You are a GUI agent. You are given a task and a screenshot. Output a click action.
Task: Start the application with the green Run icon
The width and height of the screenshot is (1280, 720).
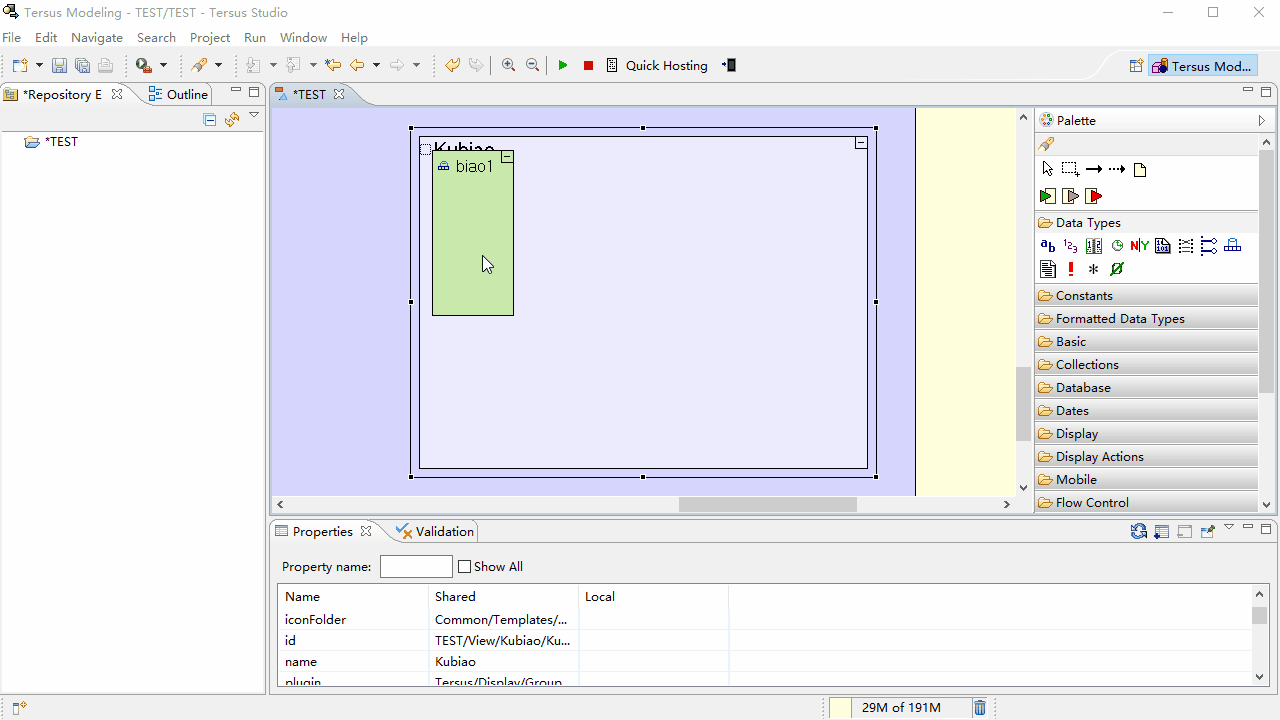point(563,65)
